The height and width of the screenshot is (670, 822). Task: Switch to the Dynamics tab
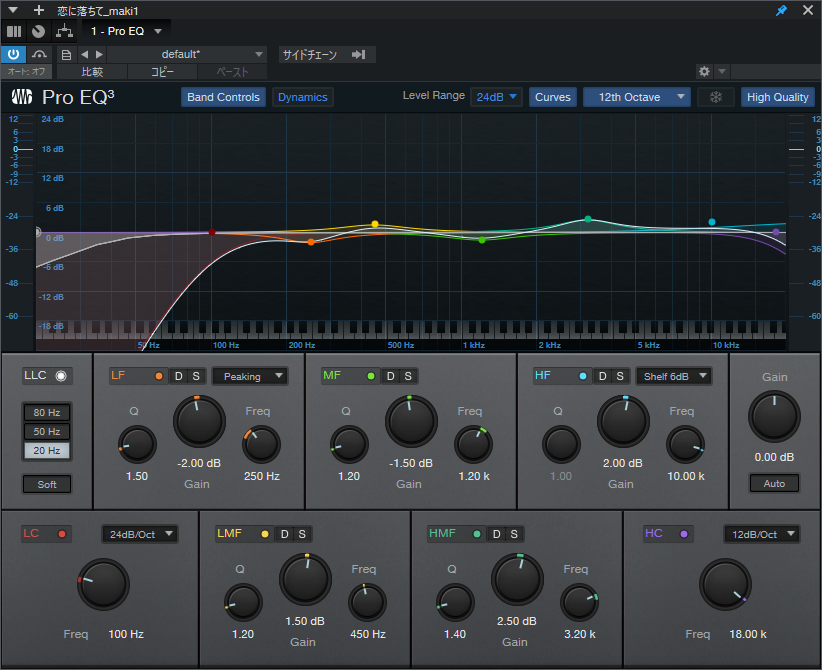click(x=302, y=97)
